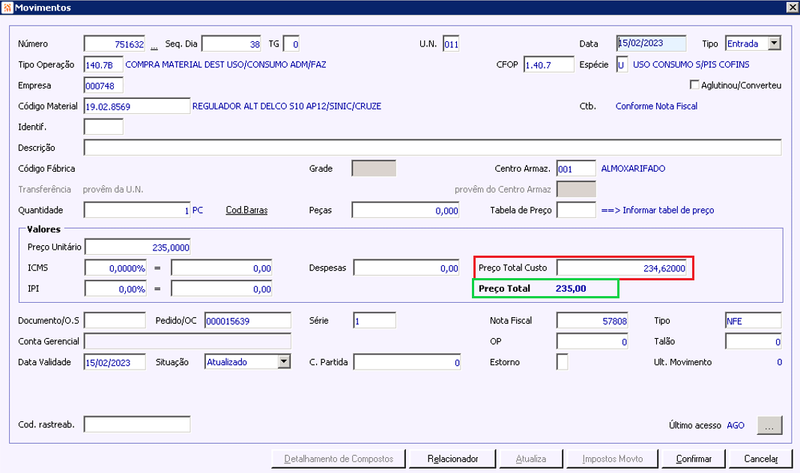Click the Centro Armaz. field 001

tap(576, 168)
